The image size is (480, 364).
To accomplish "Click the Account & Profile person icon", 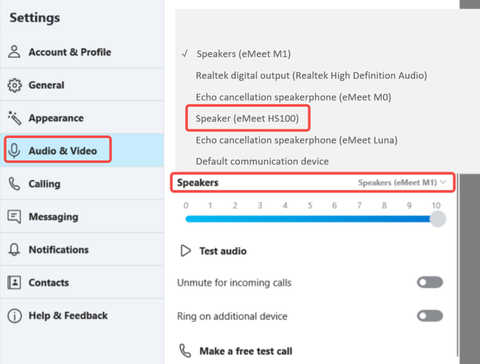I will pyautogui.click(x=14, y=52).
